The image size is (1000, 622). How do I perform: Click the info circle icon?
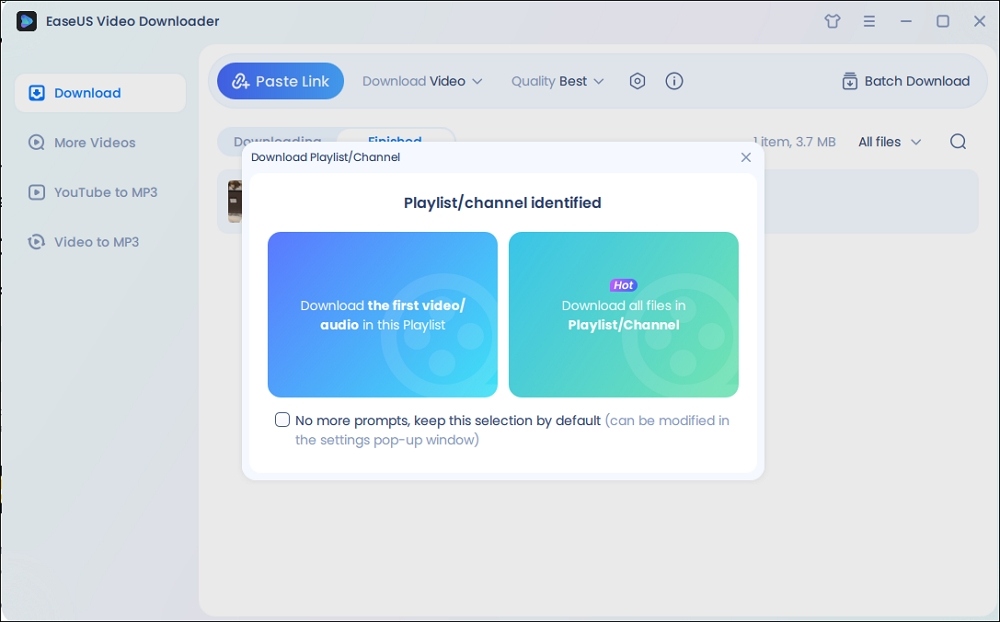pos(674,81)
